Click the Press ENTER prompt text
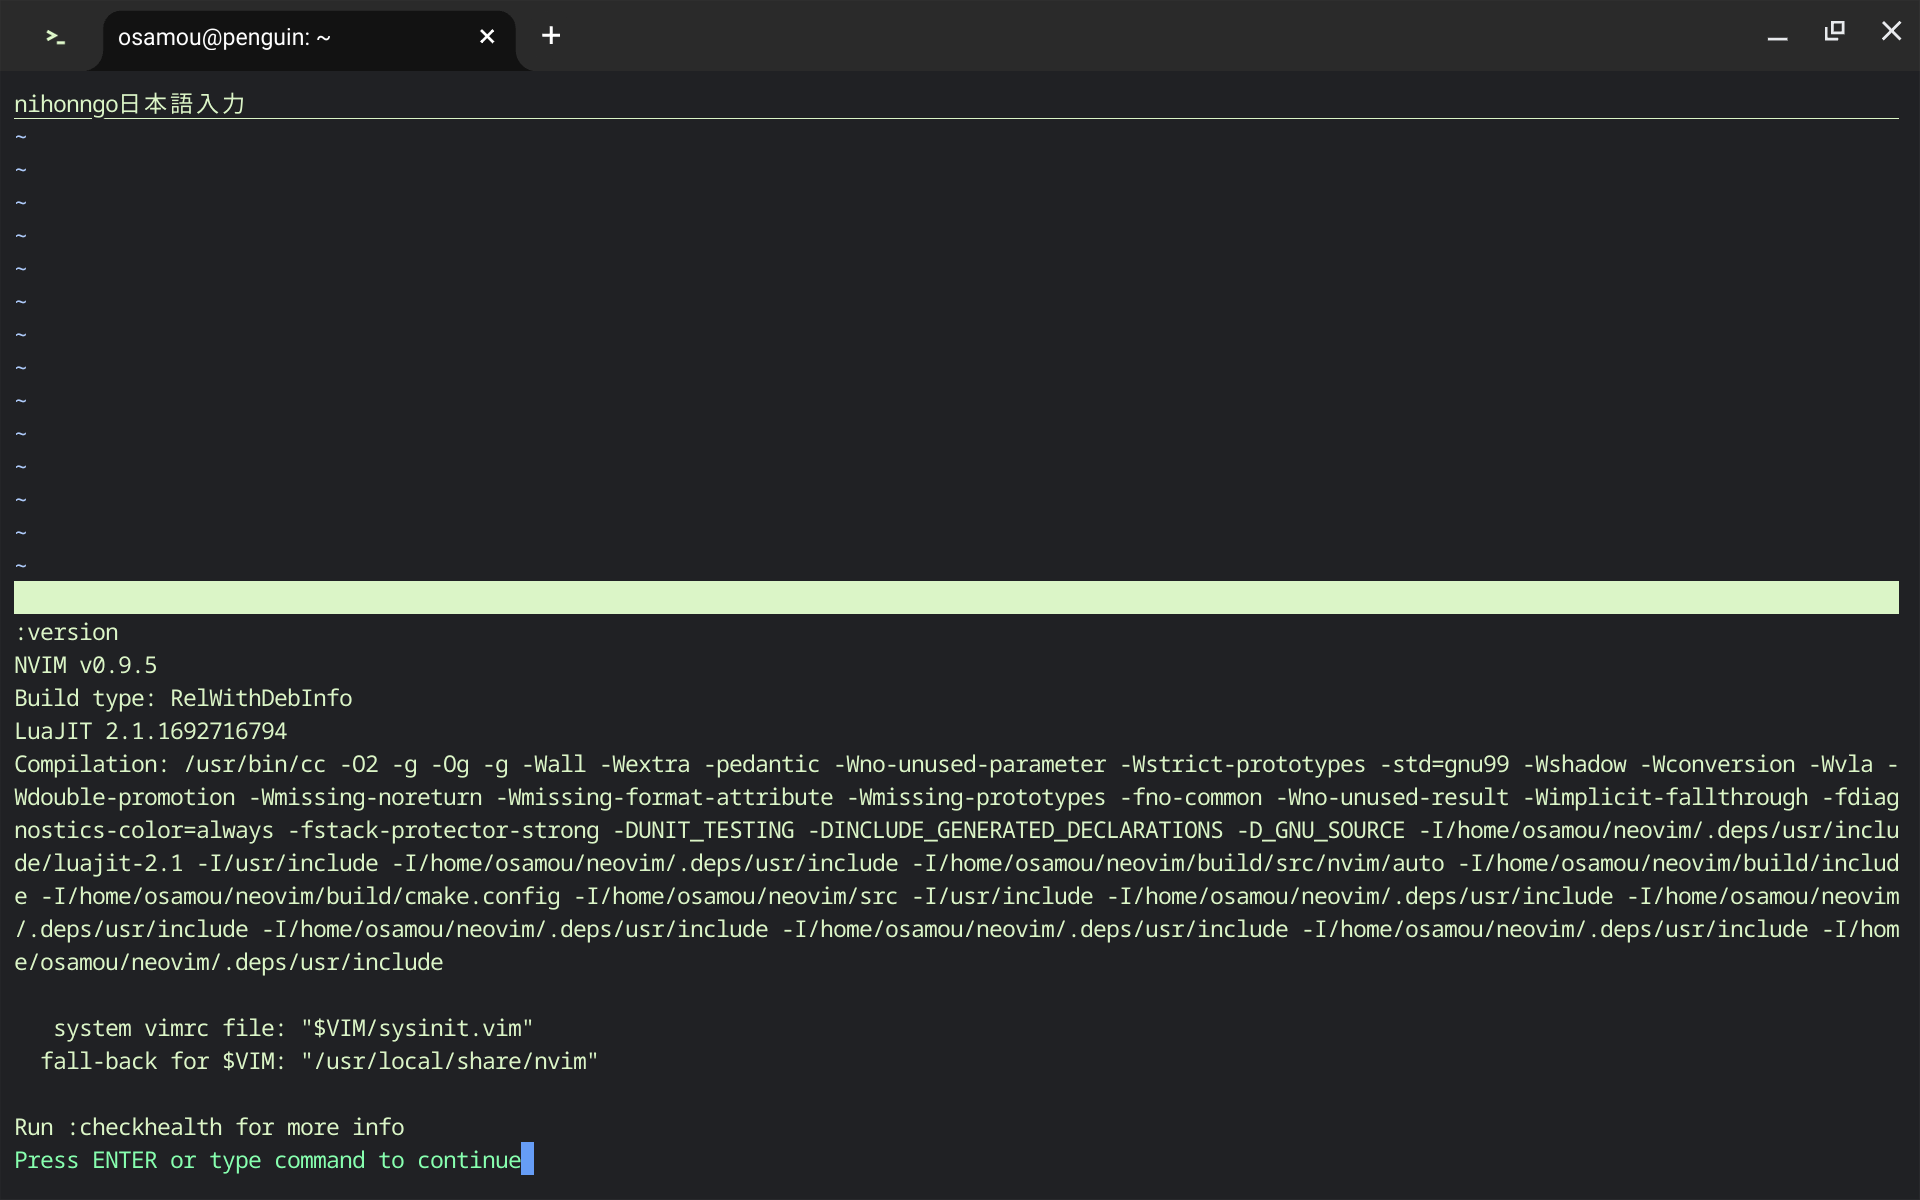The height and width of the screenshot is (1200, 1920). coord(265,1160)
